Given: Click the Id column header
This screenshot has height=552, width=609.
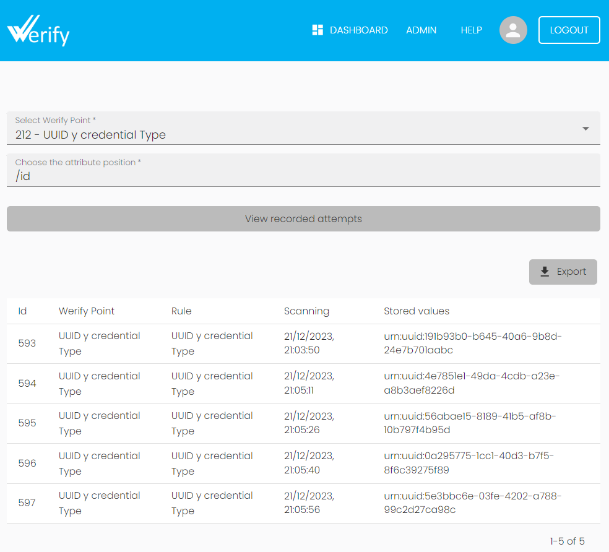Looking at the screenshot, I should point(22,311).
